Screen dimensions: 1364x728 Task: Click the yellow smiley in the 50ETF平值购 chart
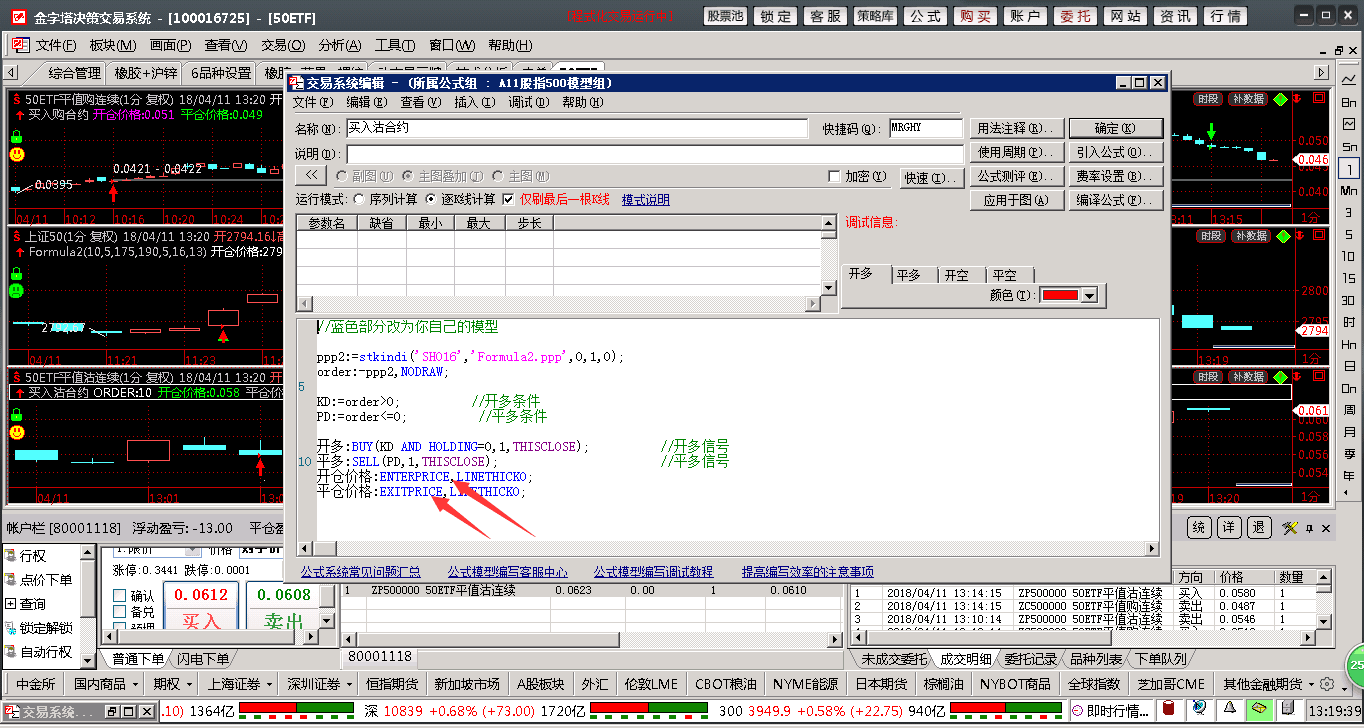(16, 155)
